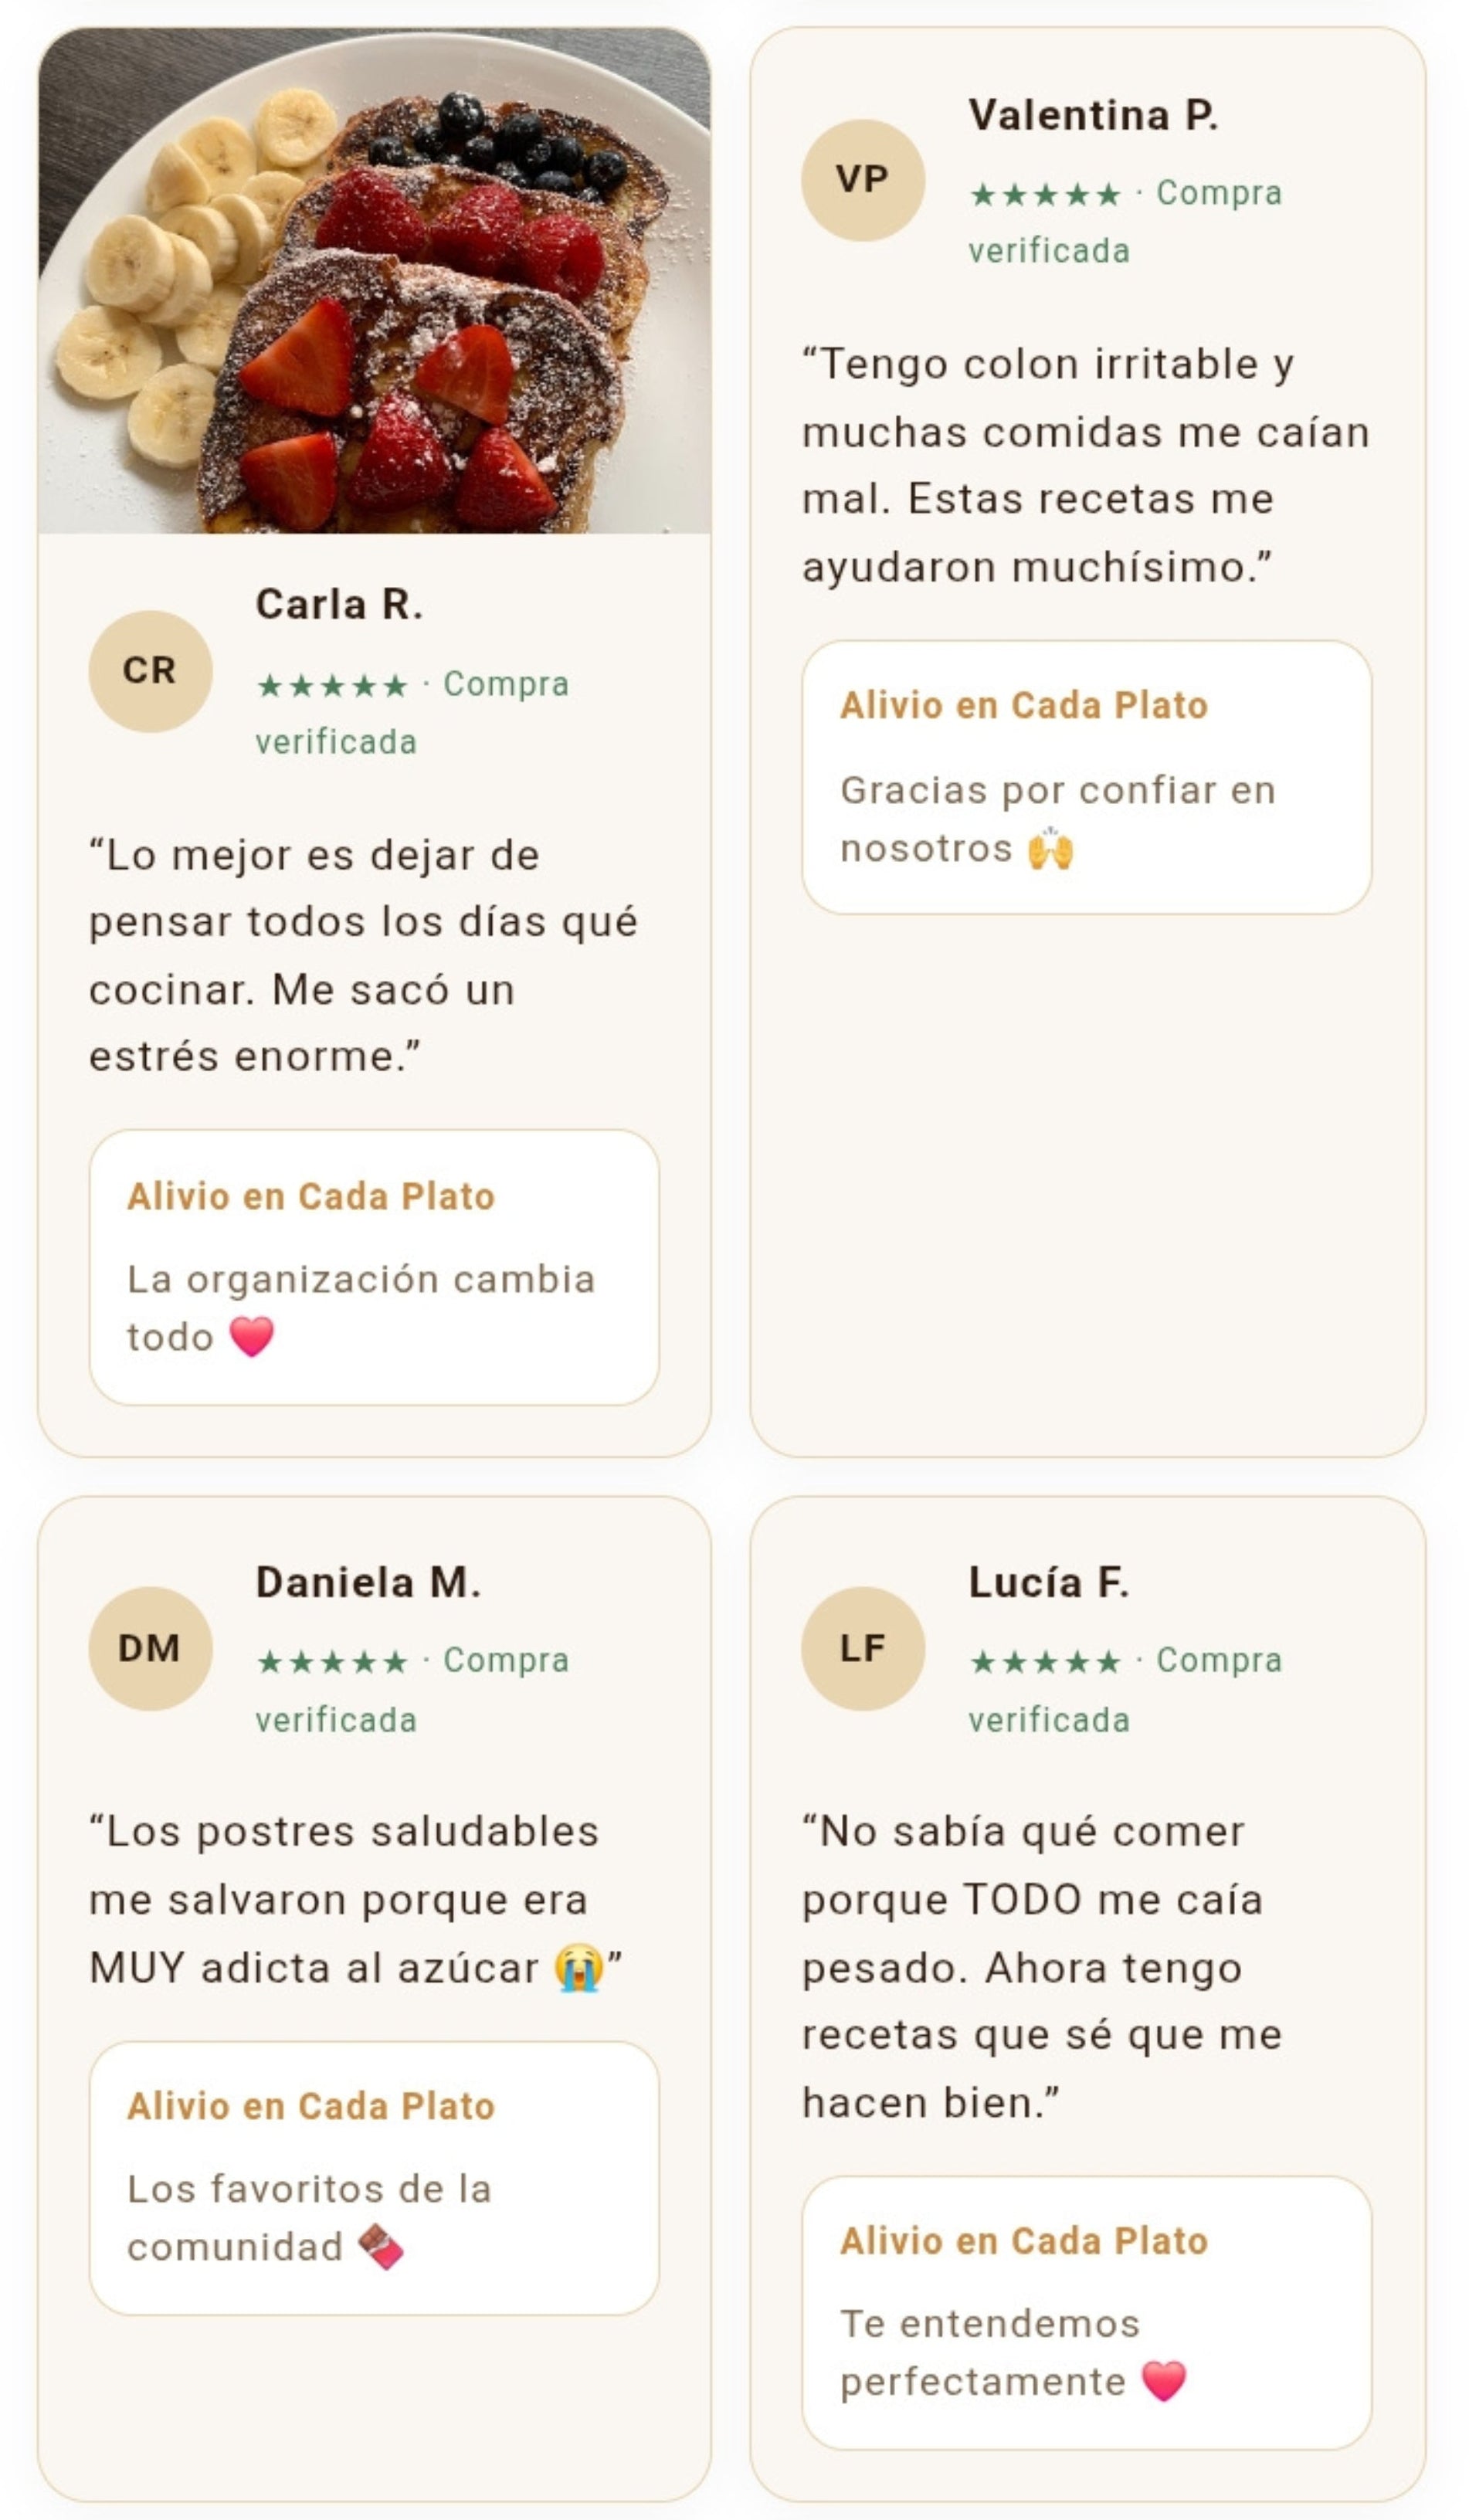Click Daniela M.'s Compra verificada label
The image size is (1469, 2520).
click(412, 1690)
